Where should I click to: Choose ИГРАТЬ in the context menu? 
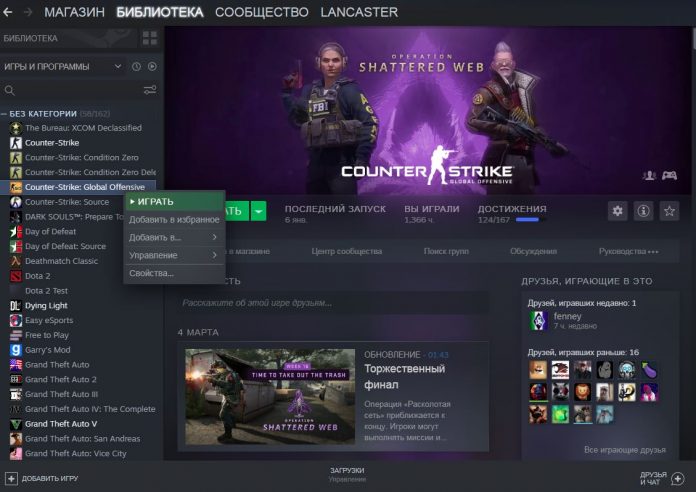174,202
